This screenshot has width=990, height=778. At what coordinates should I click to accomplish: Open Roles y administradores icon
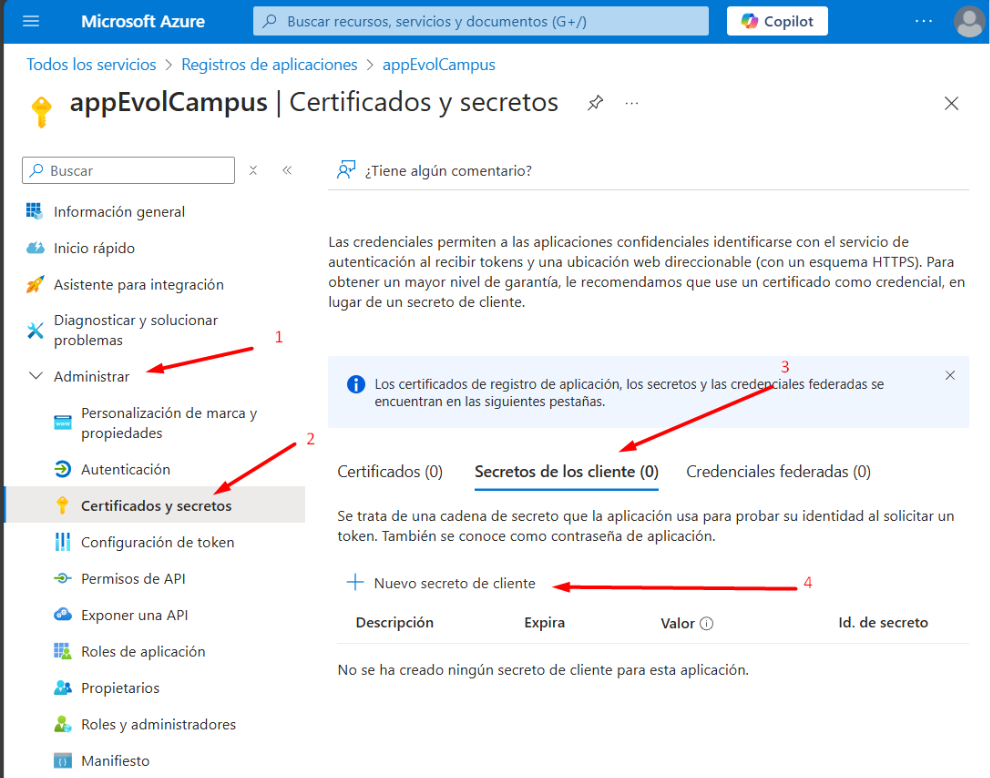point(63,724)
